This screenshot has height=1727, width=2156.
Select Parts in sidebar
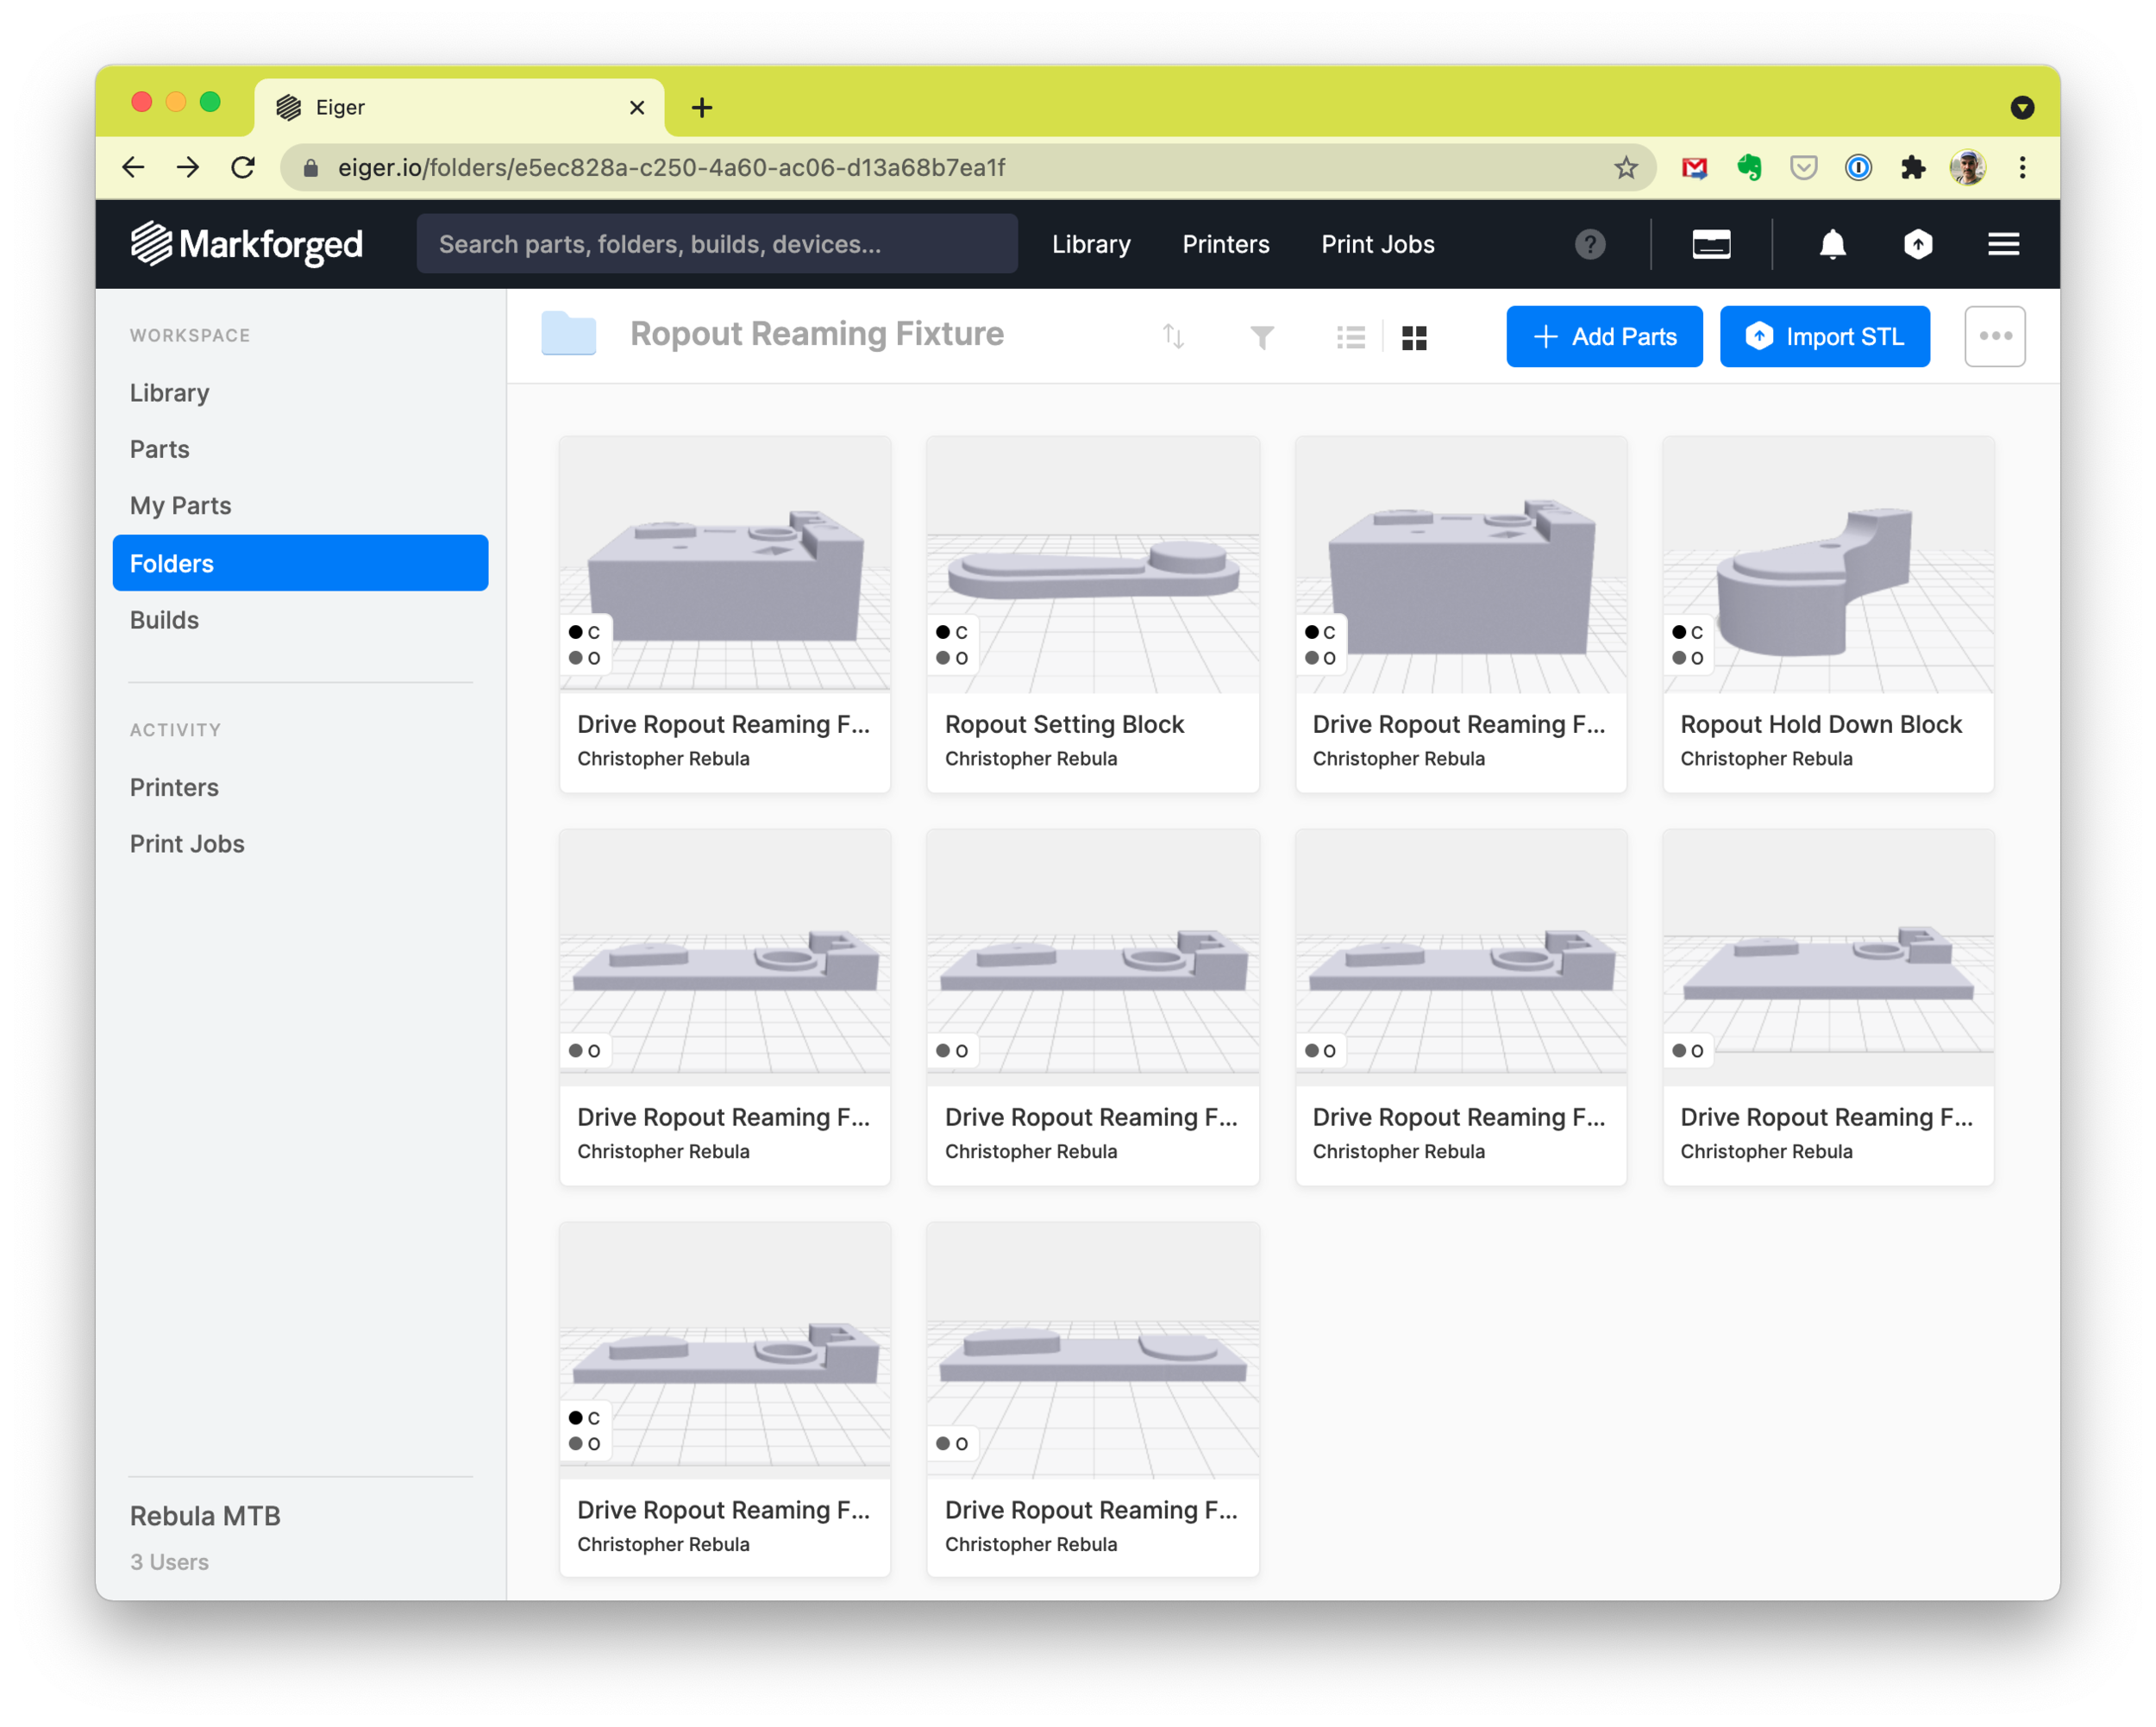tap(159, 449)
